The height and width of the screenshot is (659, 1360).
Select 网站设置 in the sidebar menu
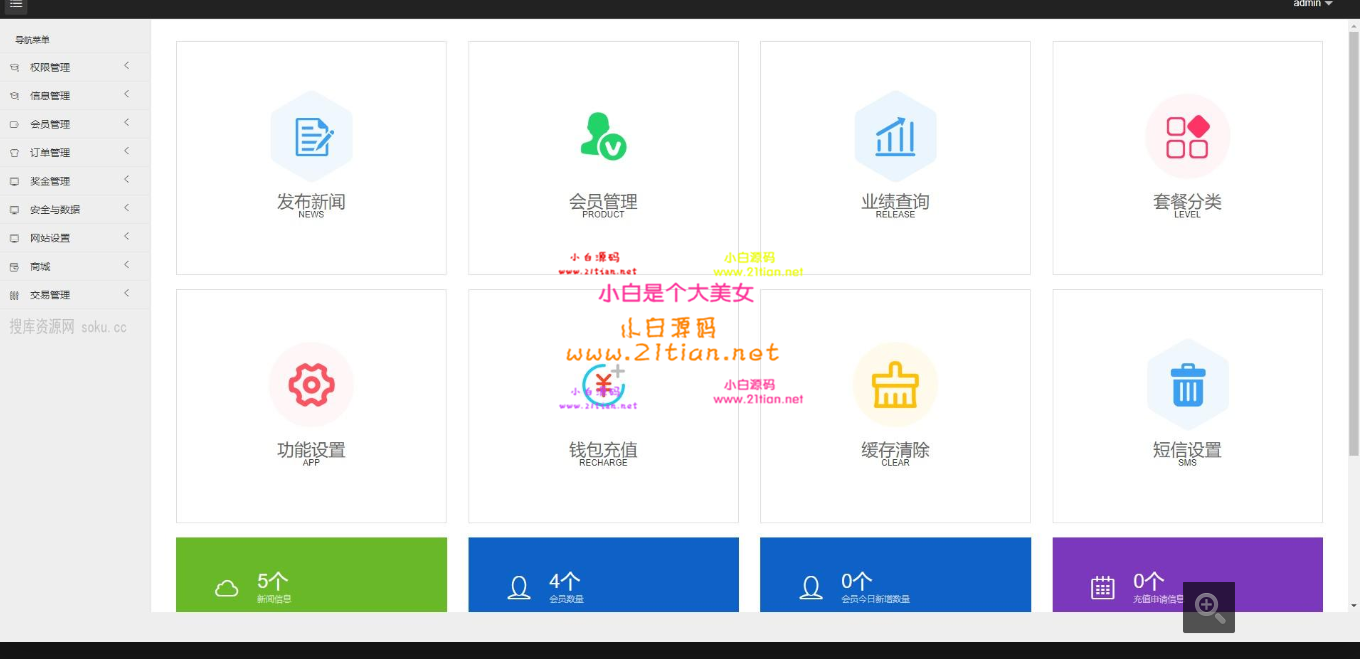50,238
